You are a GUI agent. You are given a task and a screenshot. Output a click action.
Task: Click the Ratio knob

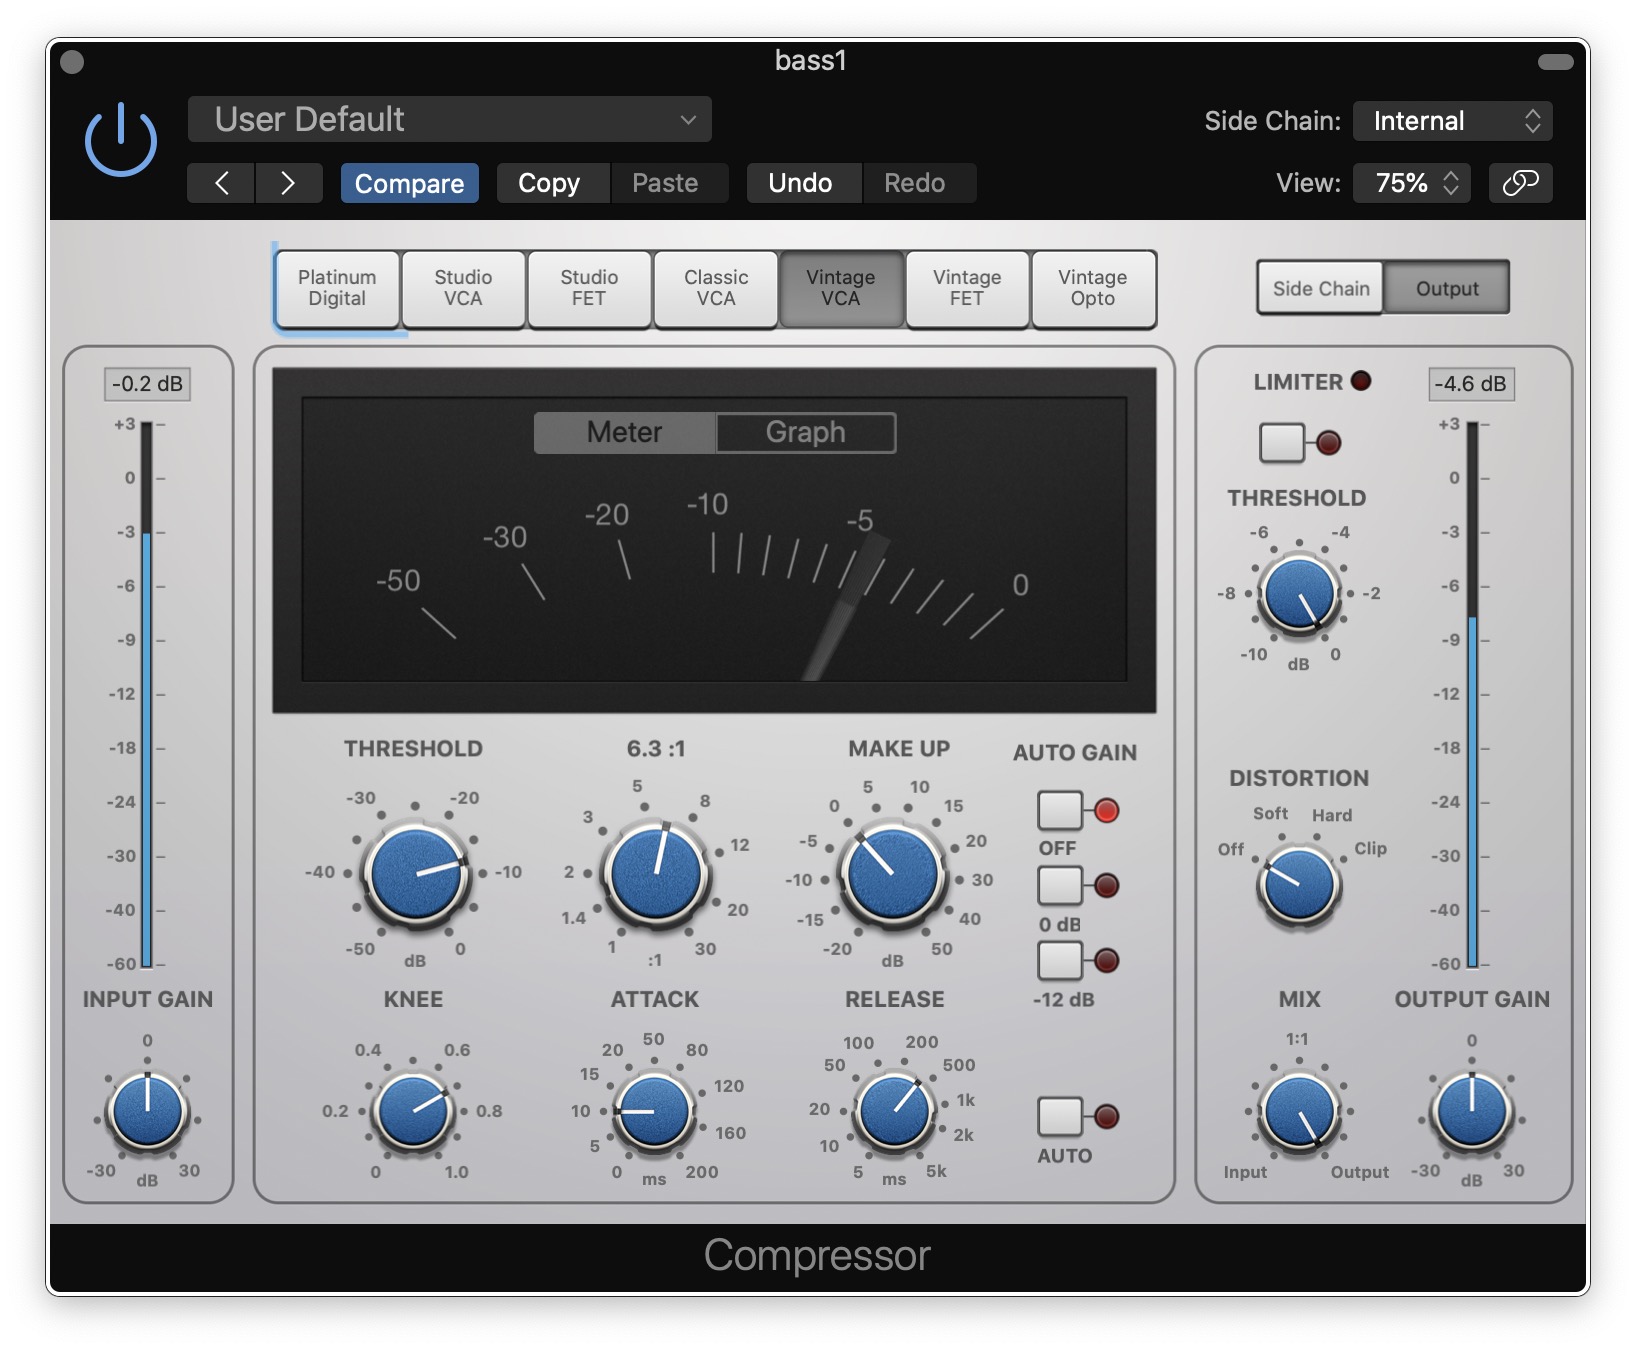(655, 873)
